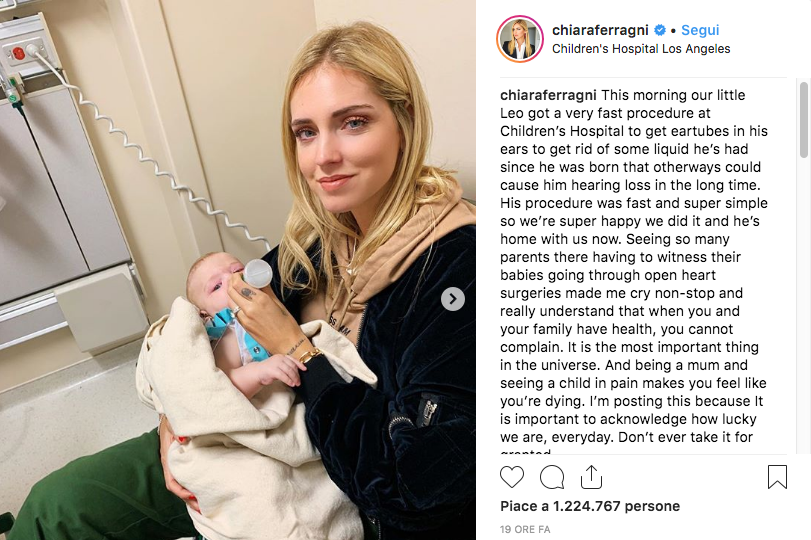Open chiaraferragni's profile picture
The image size is (811, 540).
coord(520,39)
